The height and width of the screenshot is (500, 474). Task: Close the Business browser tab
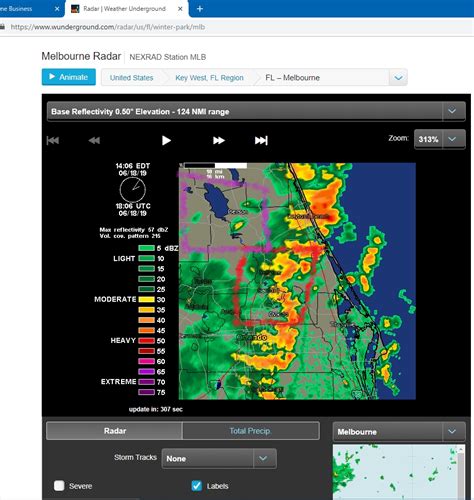(x=57, y=9)
